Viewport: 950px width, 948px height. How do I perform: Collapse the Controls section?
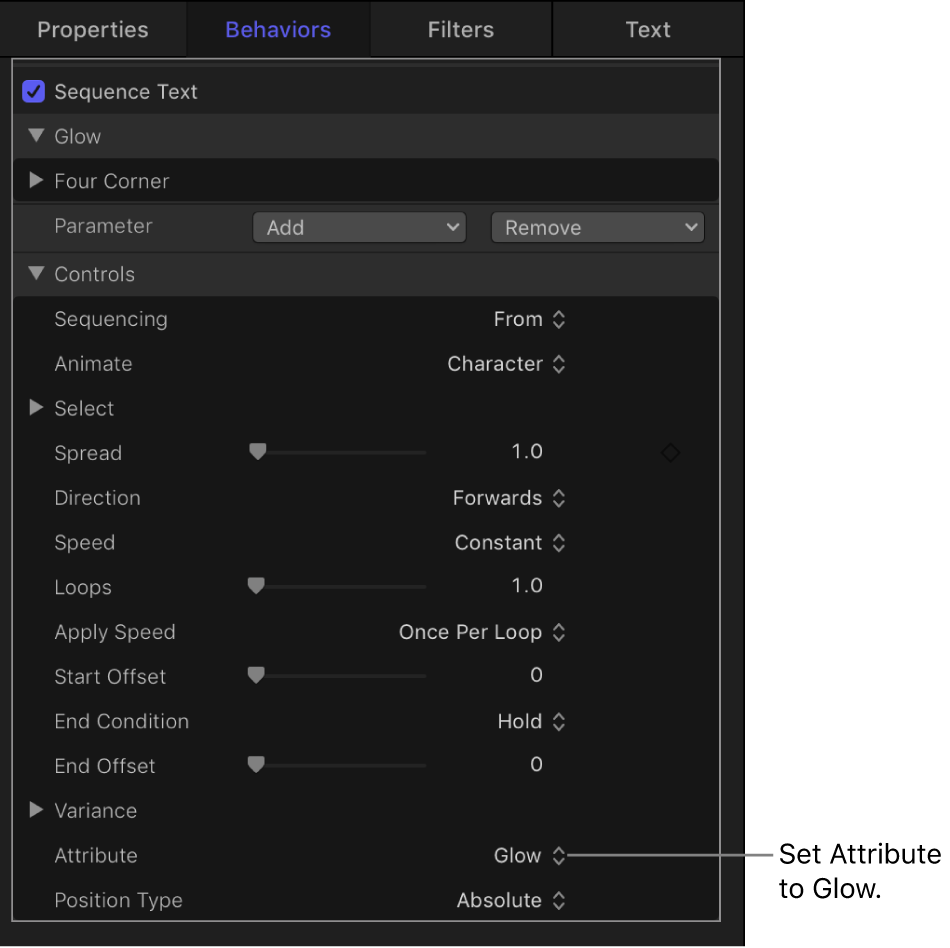[36, 274]
